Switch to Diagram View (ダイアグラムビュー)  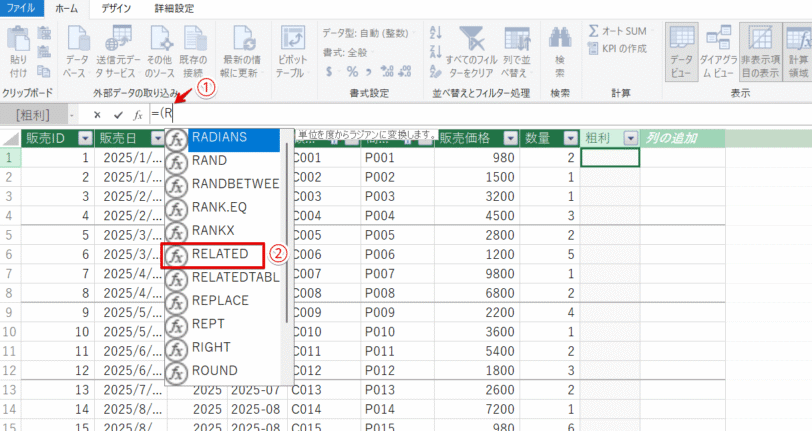pos(718,52)
